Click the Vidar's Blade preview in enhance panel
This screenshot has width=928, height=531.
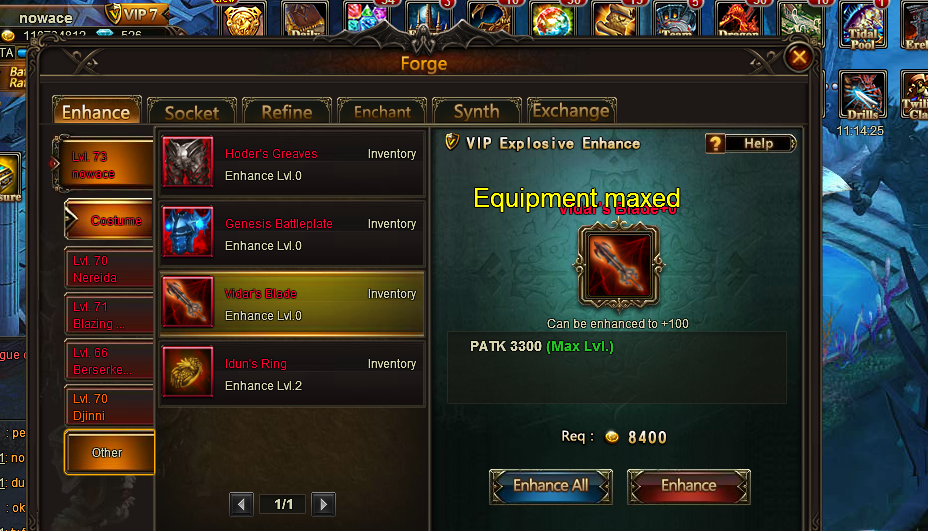point(618,265)
